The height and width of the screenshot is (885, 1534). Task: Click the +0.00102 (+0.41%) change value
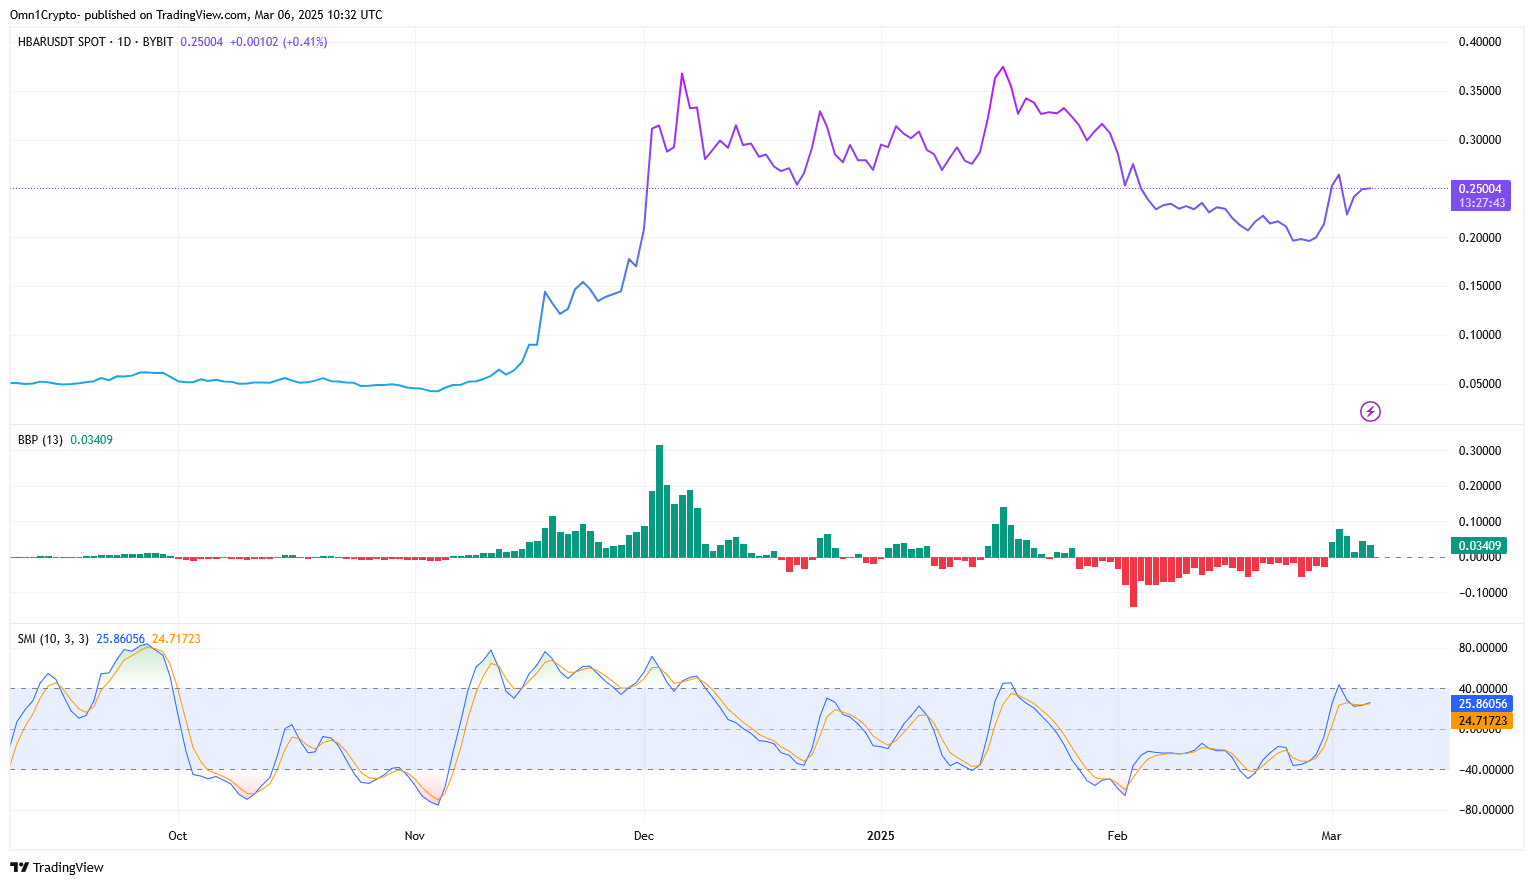[278, 42]
